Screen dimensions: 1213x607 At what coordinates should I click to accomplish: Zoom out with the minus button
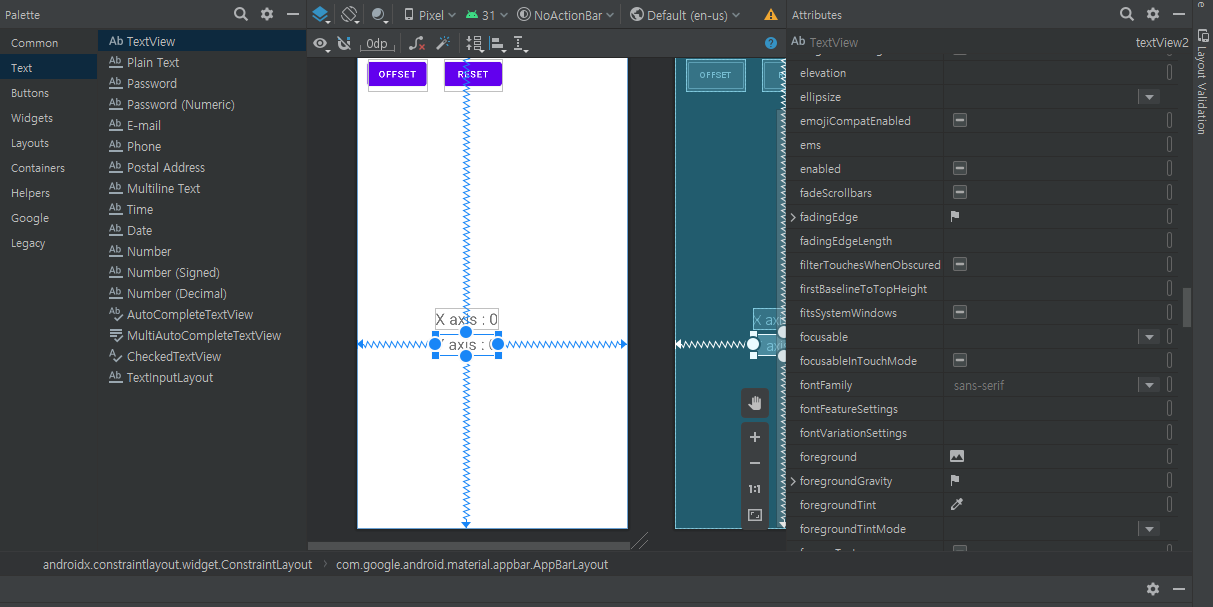[x=755, y=463]
